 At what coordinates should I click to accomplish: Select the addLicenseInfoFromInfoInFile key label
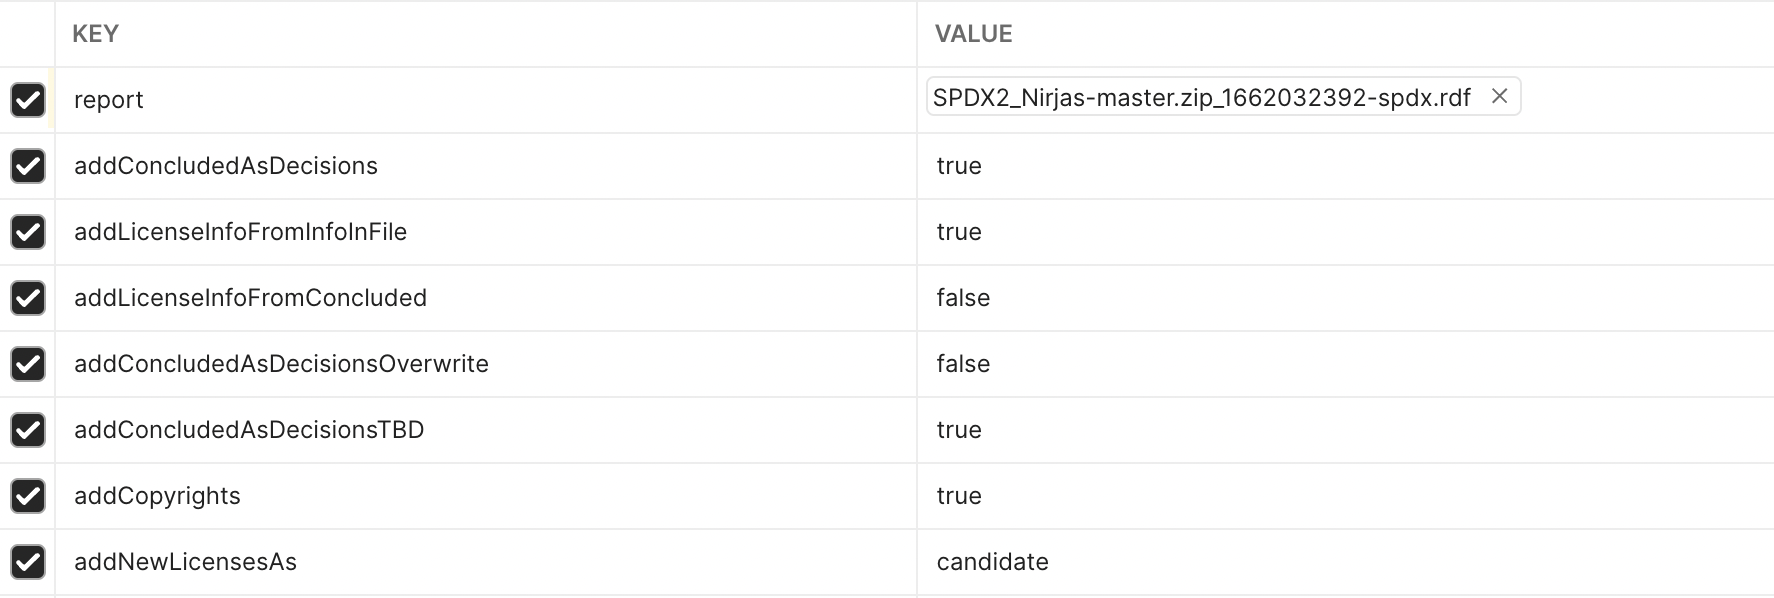coord(240,232)
